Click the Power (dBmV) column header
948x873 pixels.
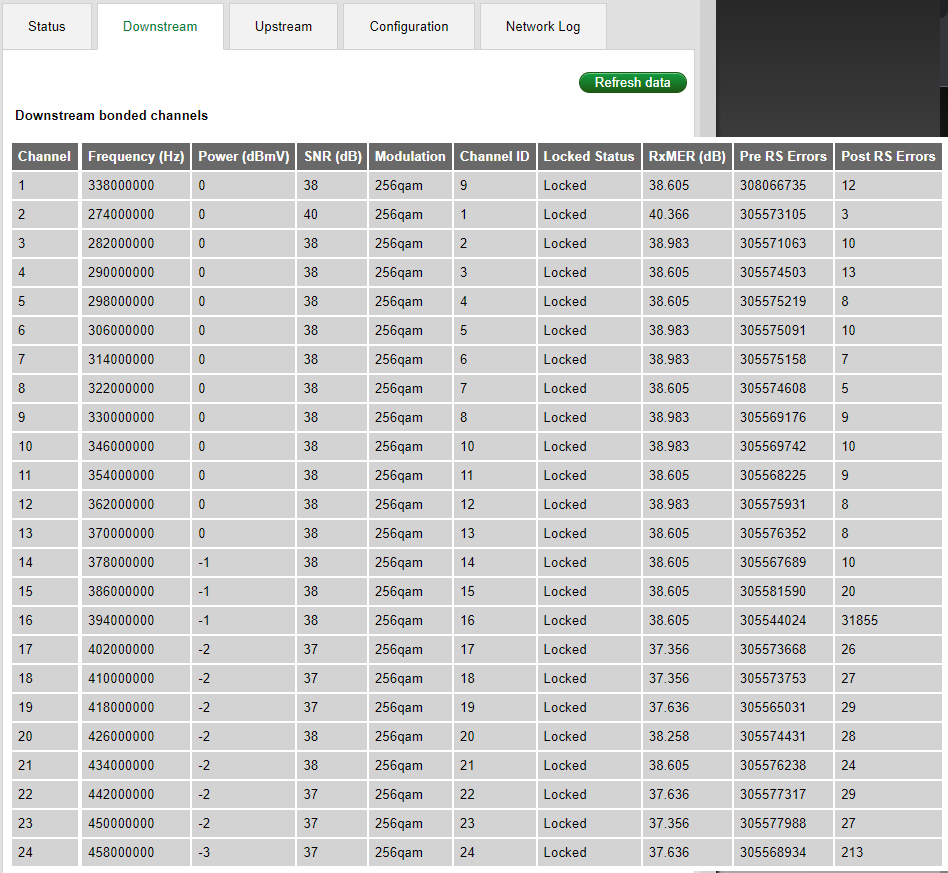[x=244, y=156]
